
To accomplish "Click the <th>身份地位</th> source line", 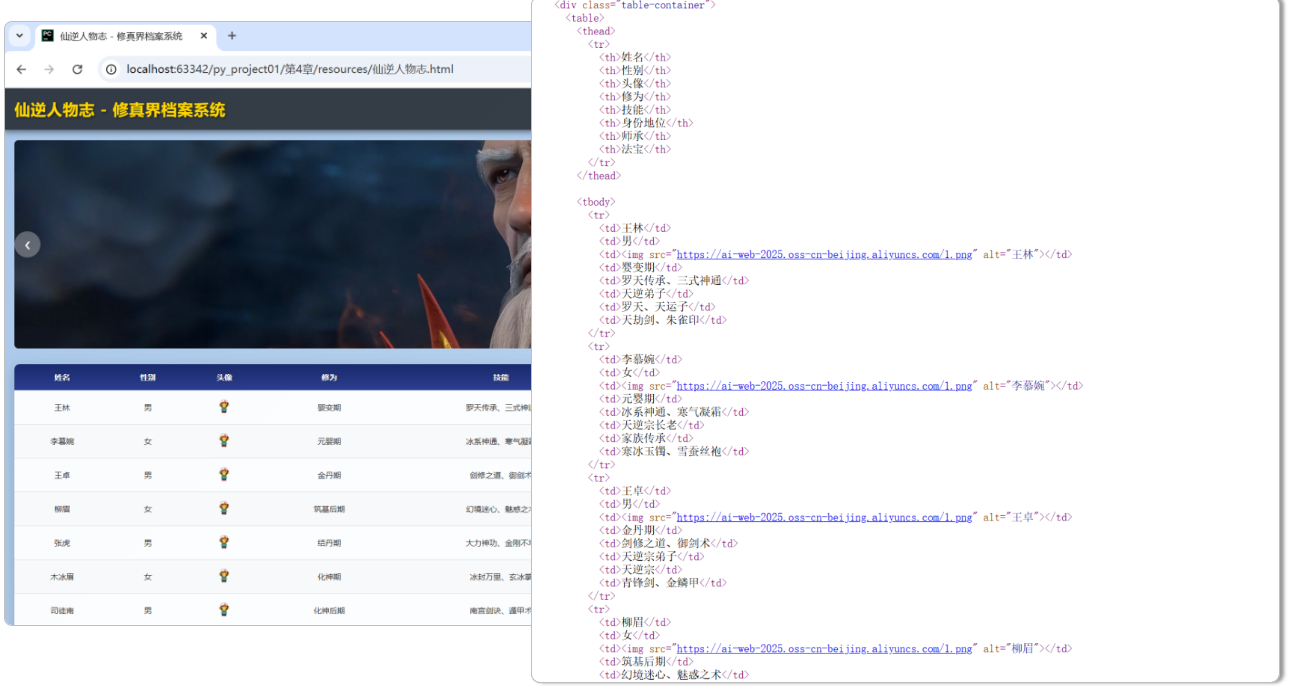I will point(645,123).
